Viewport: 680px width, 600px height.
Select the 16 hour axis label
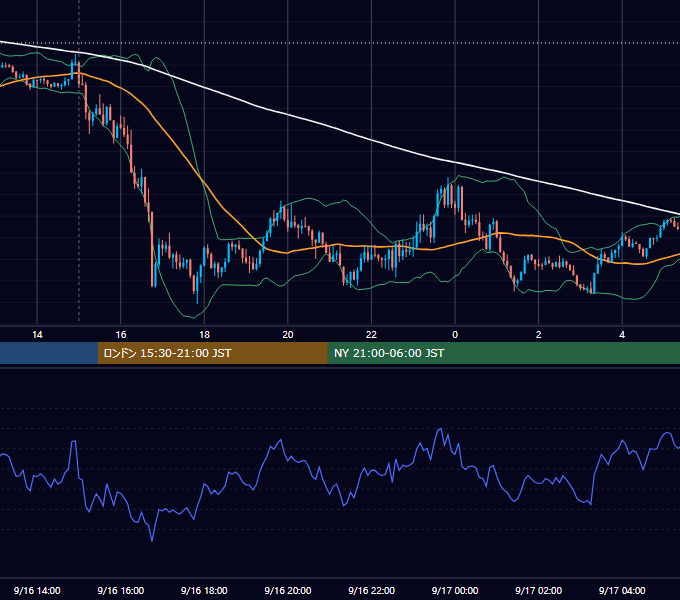point(121,335)
